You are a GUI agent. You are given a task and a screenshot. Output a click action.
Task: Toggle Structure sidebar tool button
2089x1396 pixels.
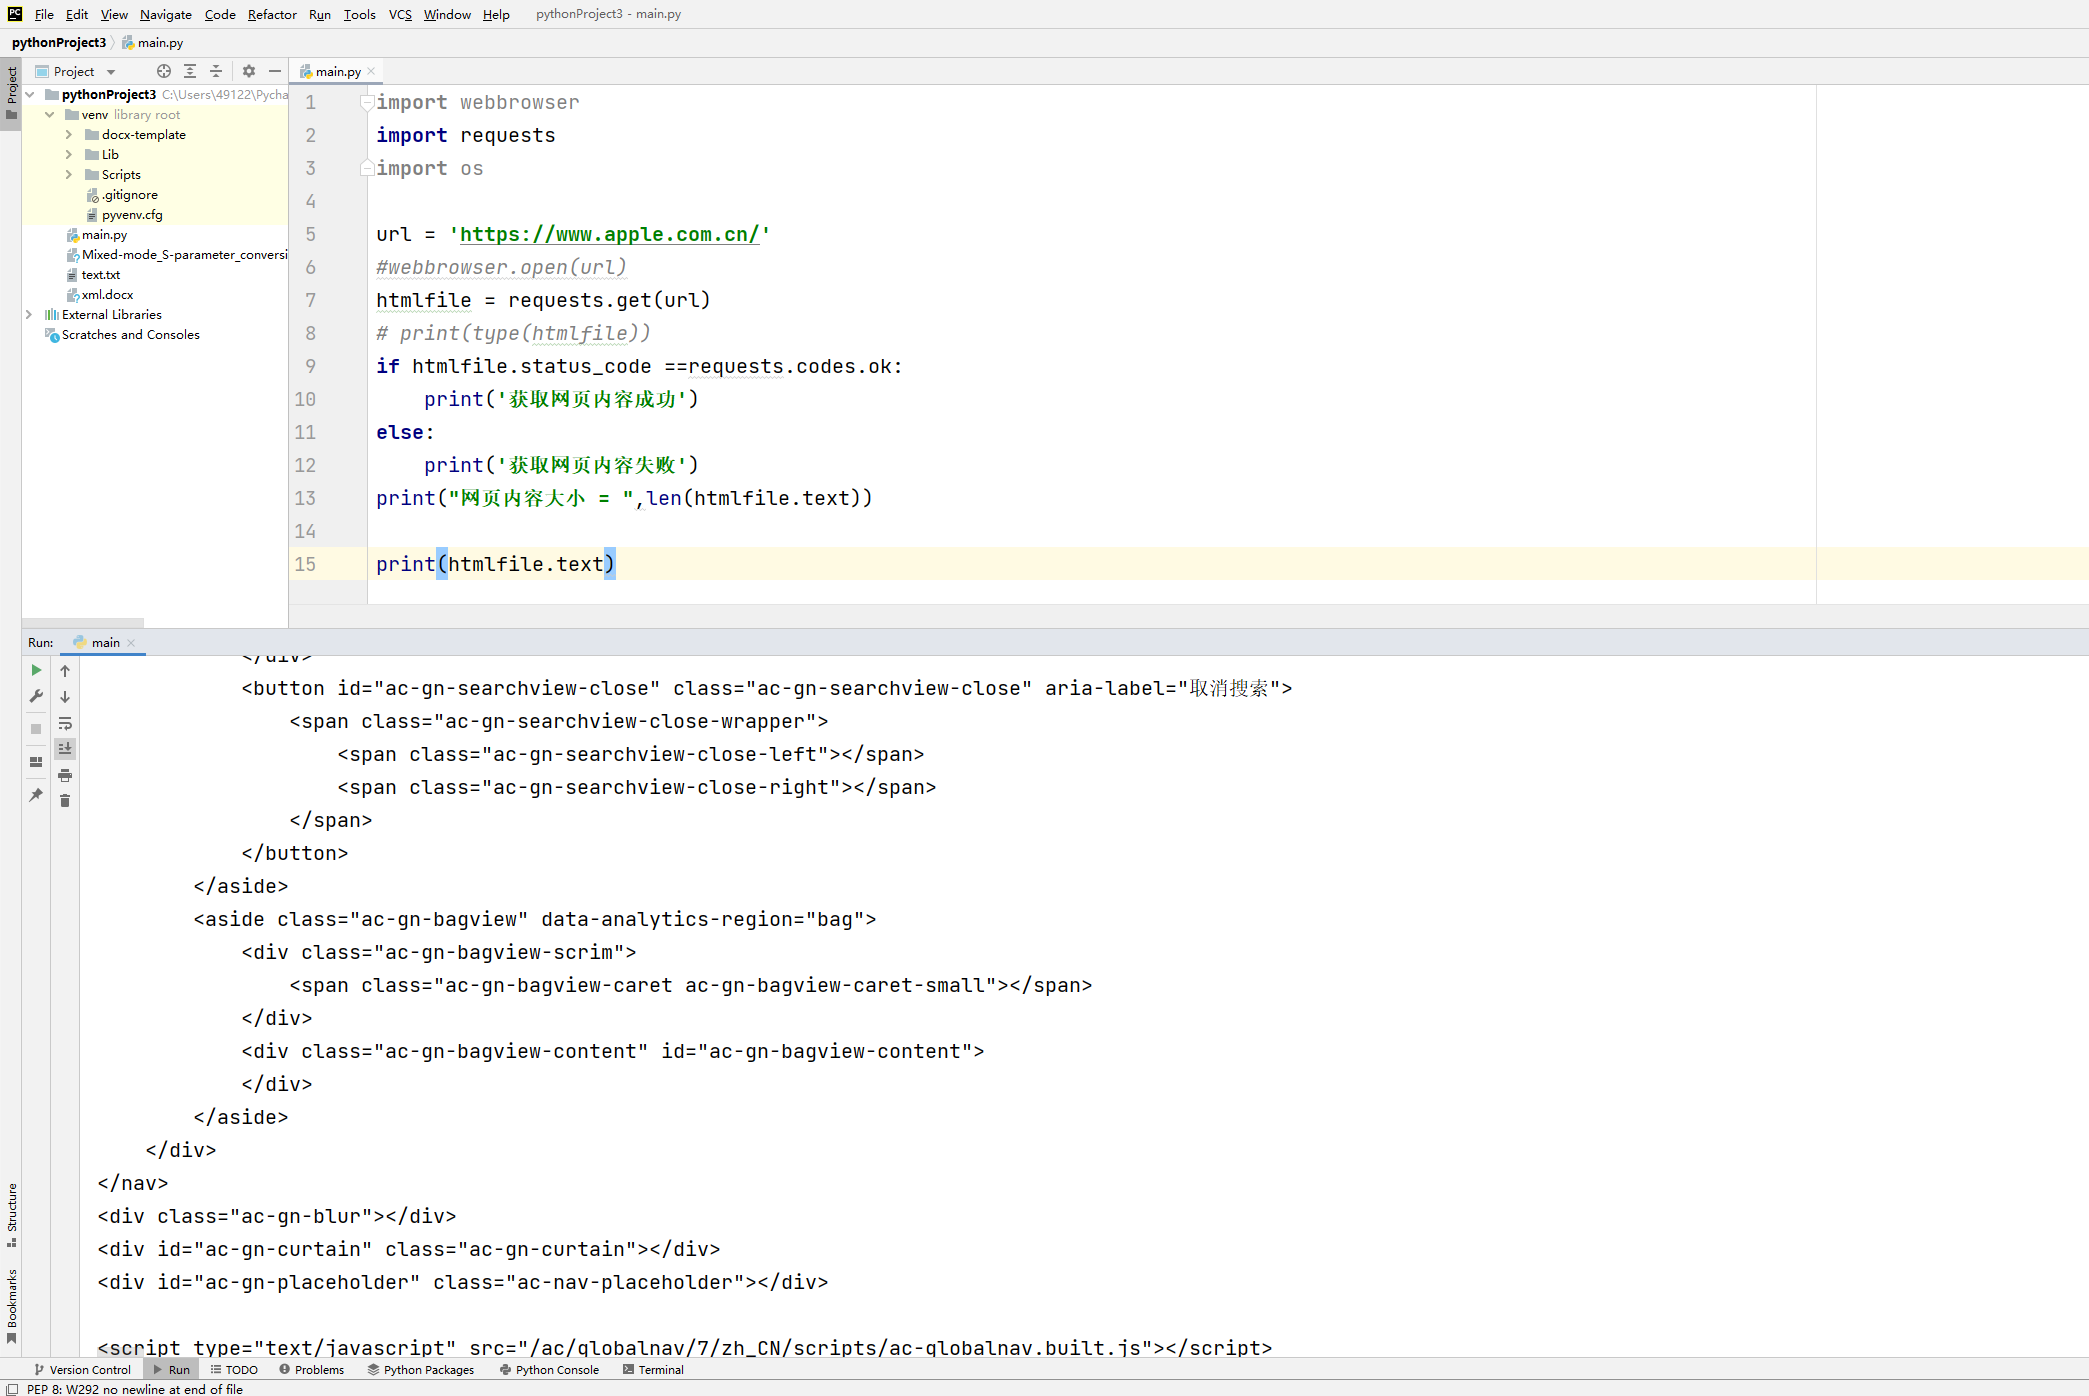11,1215
